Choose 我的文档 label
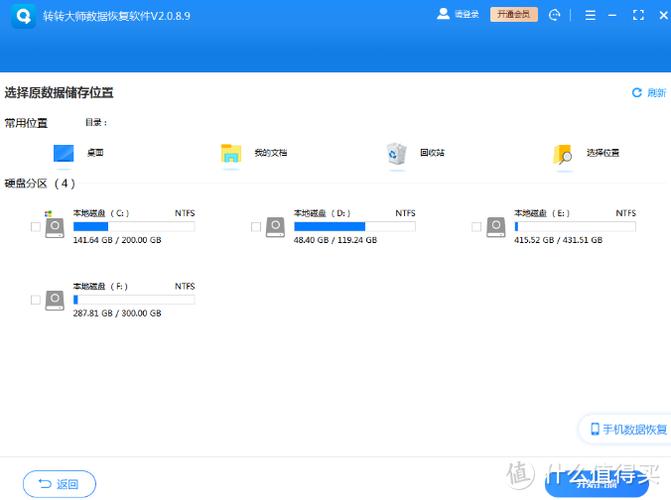The image size is (671, 500). coord(270,153)
